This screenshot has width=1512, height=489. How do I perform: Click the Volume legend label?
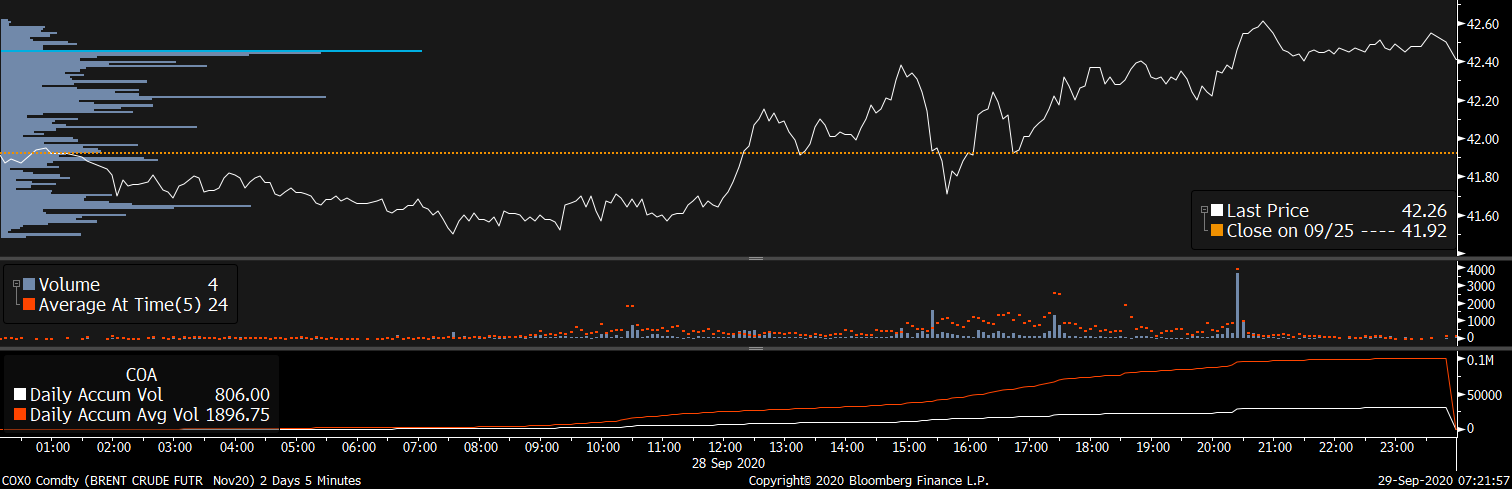69,285
